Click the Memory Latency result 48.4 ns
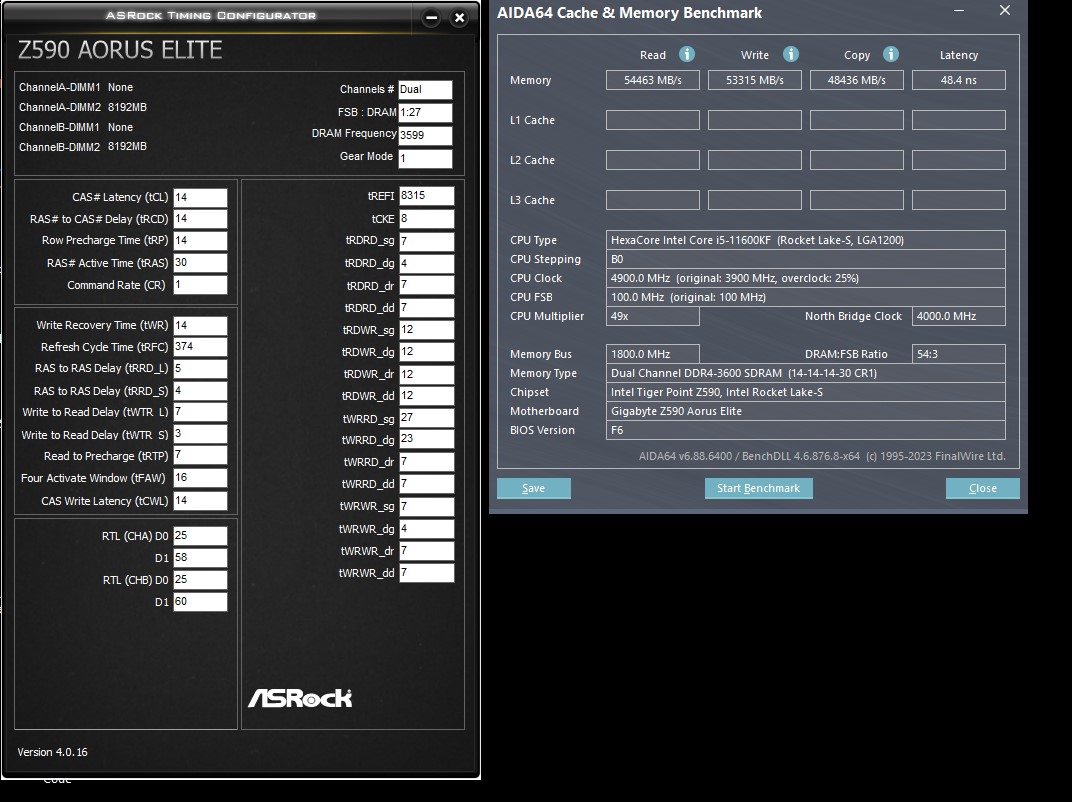Screen dimensions: 1072x802 point(959,80)
